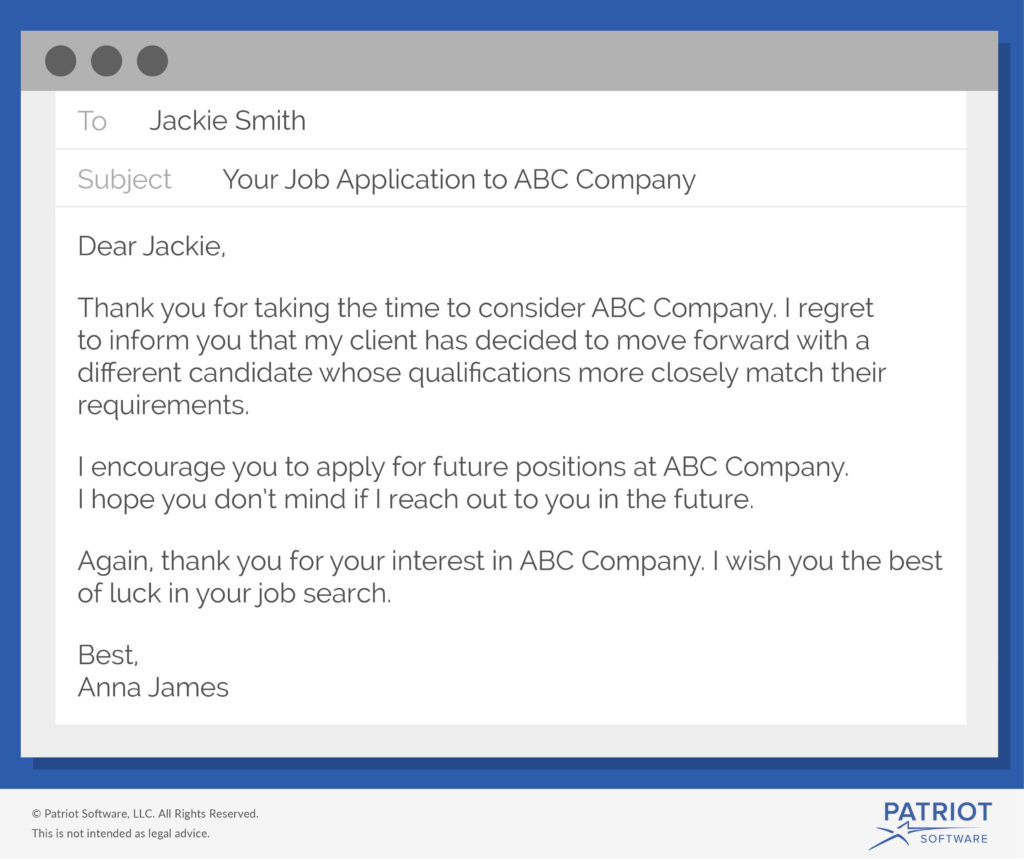Click the rightmost dot above the email header
Viewport: 1024px width, 860px height.
click(x=152, y=61)
